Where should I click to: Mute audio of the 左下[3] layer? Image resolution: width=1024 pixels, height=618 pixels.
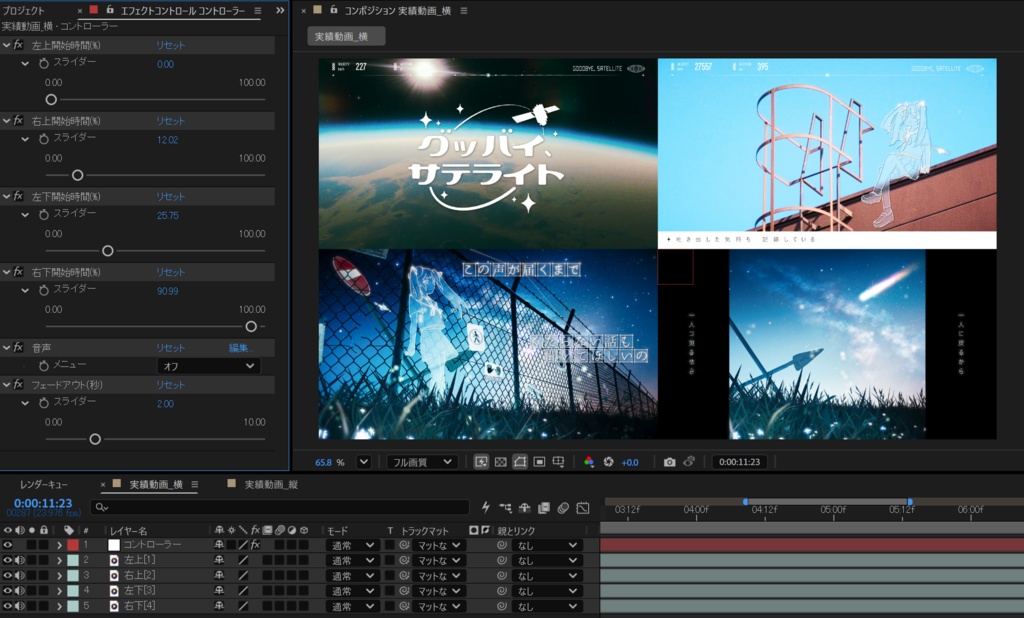click(x=20, y=591)
